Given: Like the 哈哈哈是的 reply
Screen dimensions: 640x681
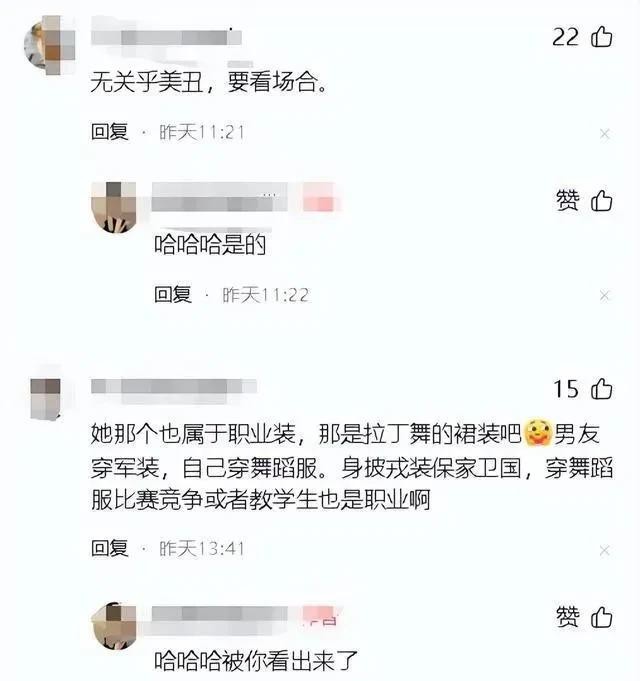Looking at the screenshot, I should (x=602, y=201).
